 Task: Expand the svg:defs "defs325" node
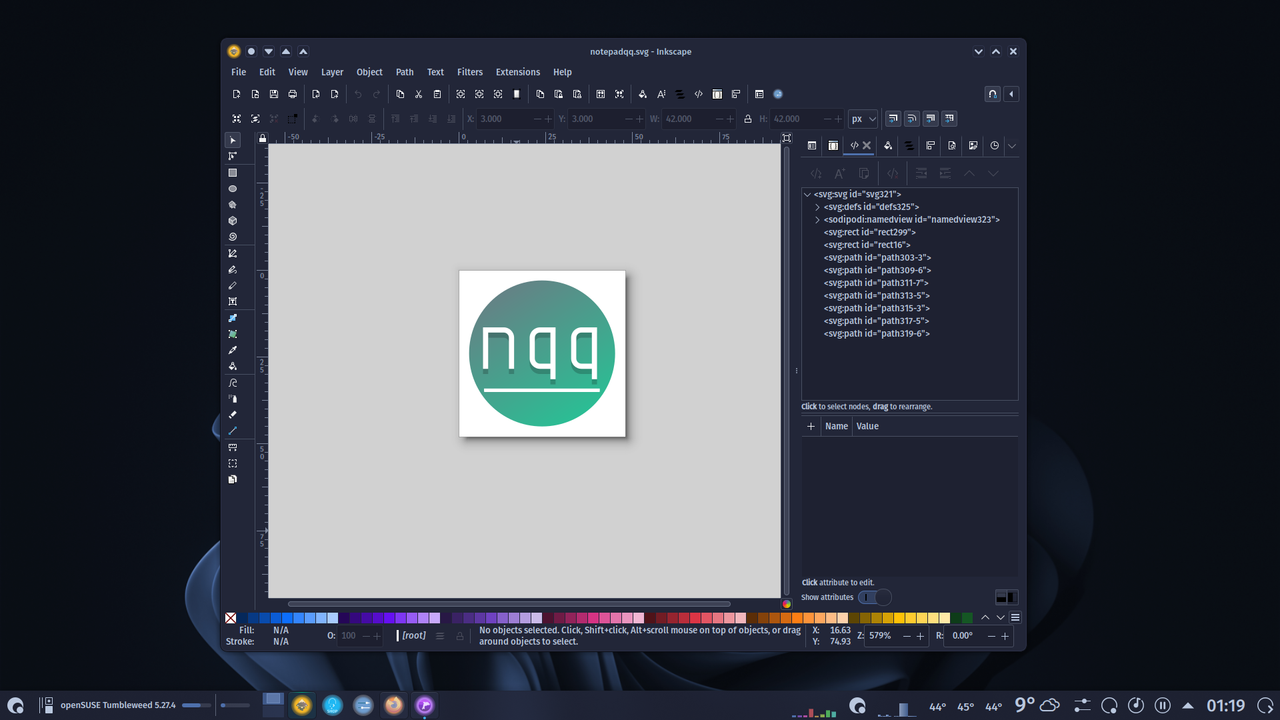pos(817,207)
